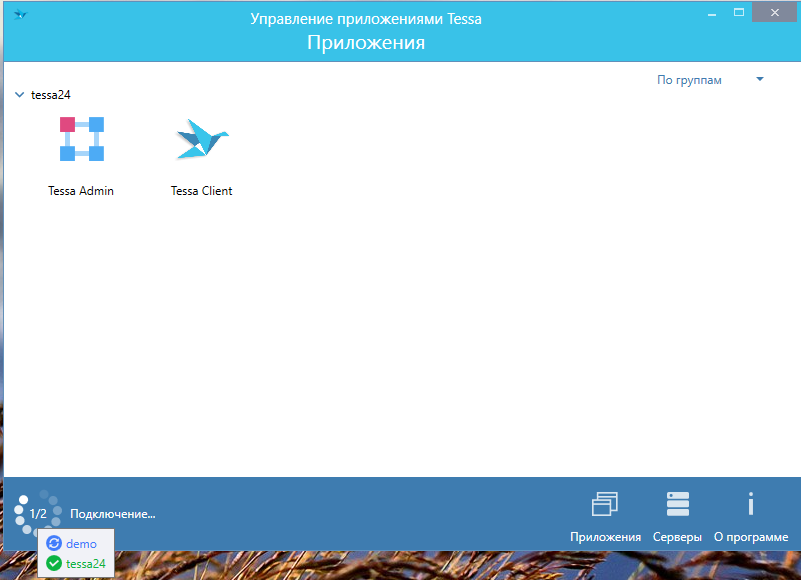Open the 'По группам' grouping dropdown
This screenshot has width=802, height=582.
[x=710, y=80]
